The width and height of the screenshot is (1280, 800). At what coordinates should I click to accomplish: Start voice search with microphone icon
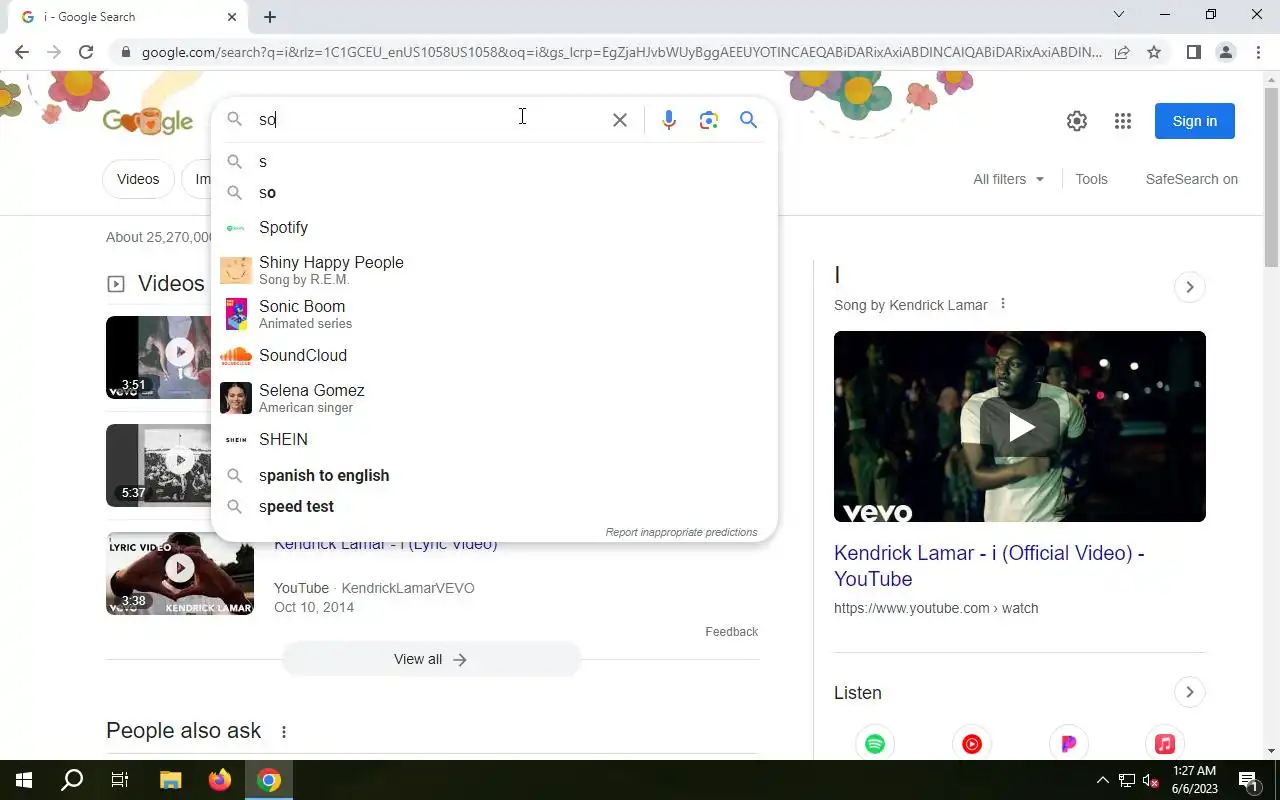click(x=669, y=120)
